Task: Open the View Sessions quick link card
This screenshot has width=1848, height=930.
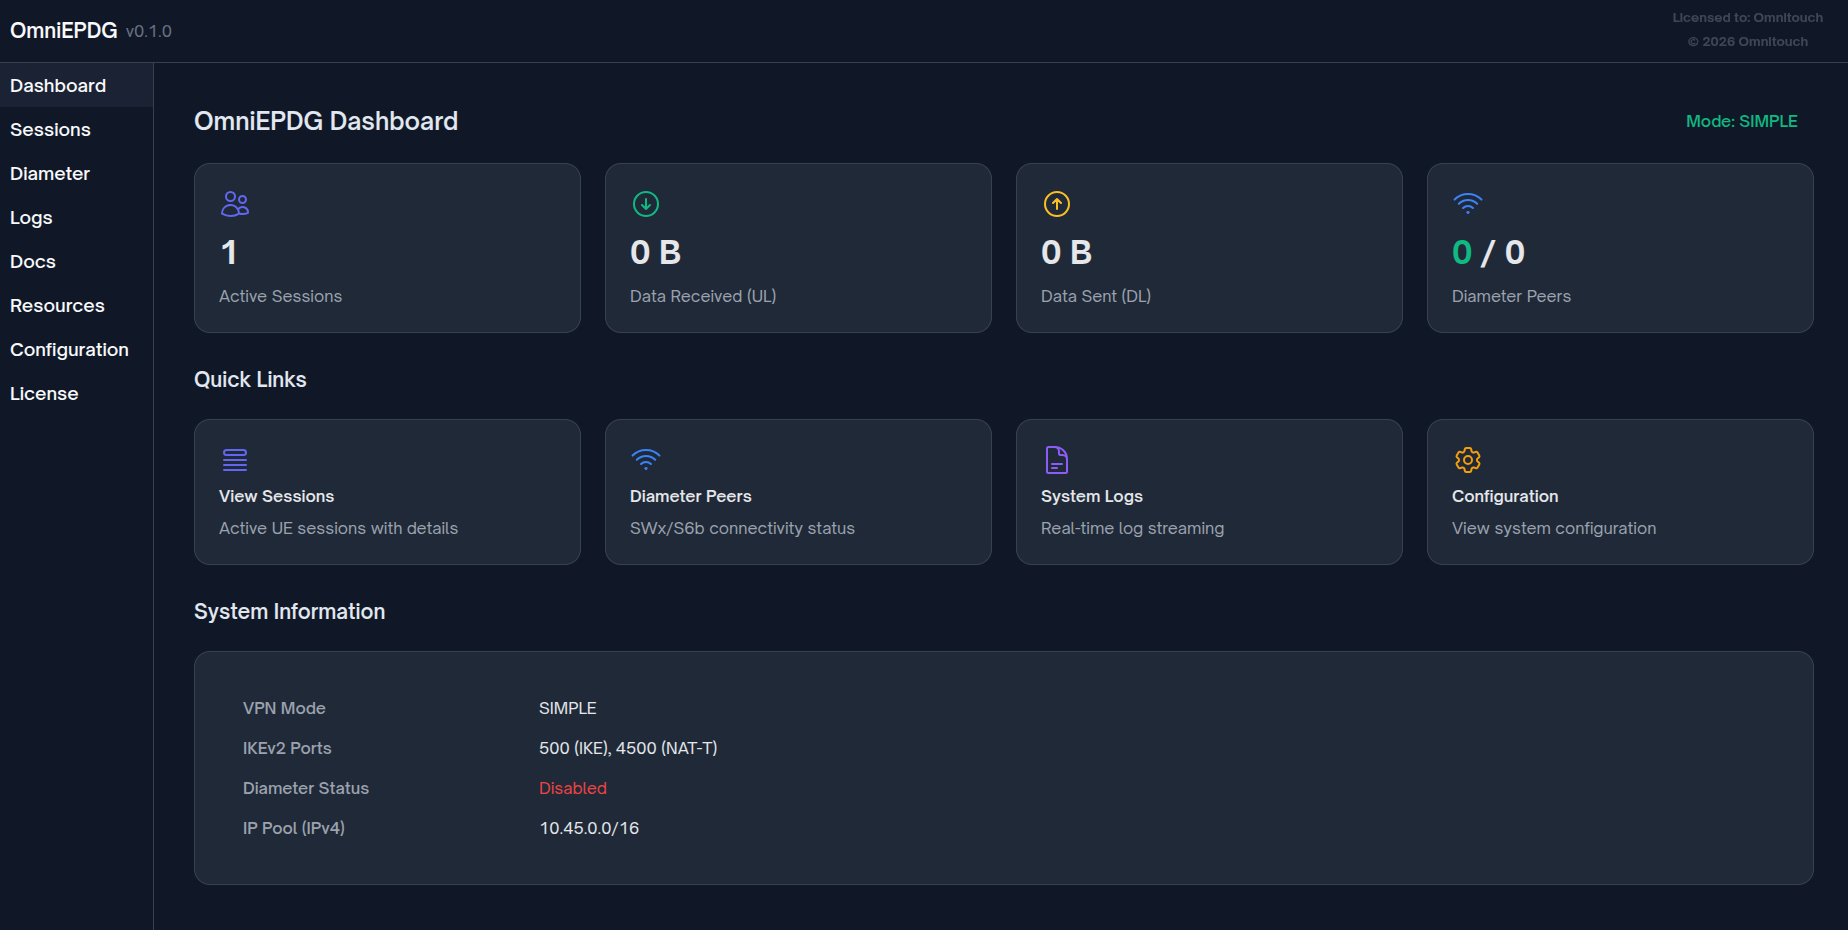Action: 387,492
